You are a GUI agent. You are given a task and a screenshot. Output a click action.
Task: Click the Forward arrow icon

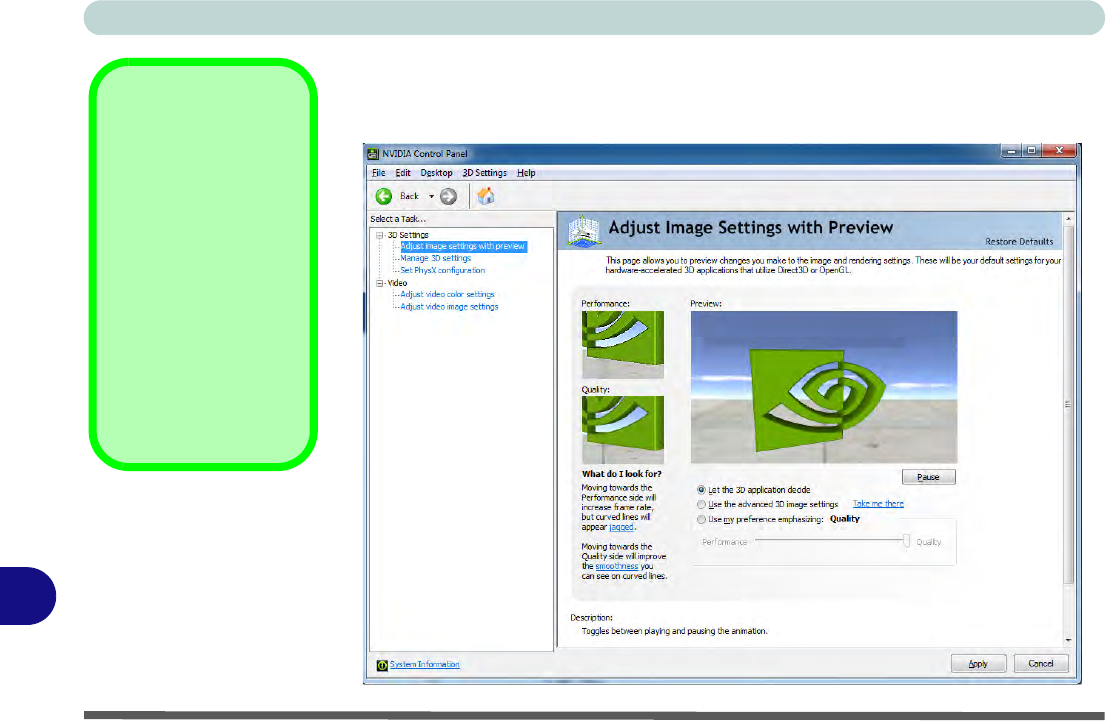[x=449, y=196]
